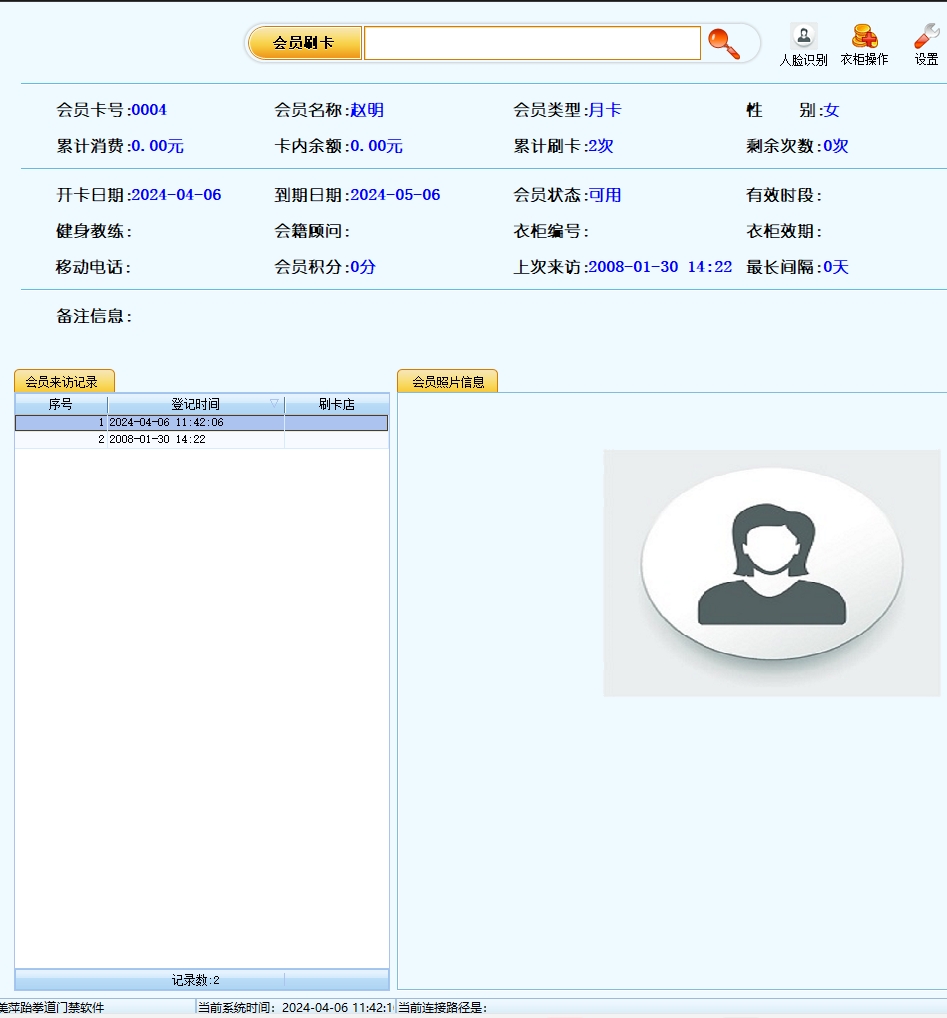Viewport: 947px width, 1018px height.
Task: Click the member name 赵明
Action: pyautogui.click(x=367, y=110)
